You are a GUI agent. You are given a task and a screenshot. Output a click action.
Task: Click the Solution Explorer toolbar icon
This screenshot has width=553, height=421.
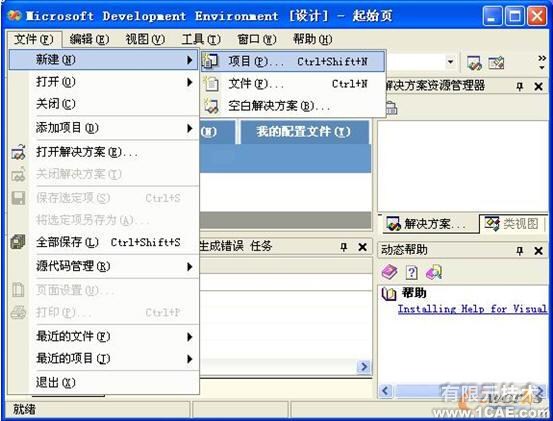(474, 63)
